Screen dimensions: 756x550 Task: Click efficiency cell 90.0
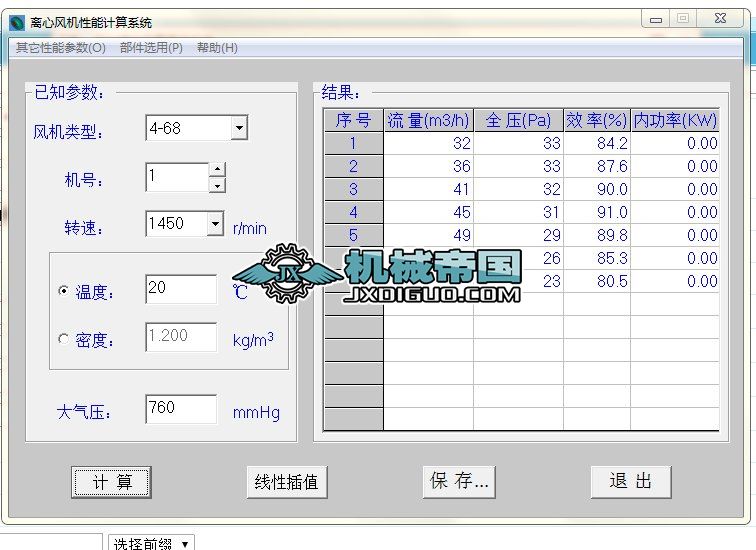[x=597, y=189]
